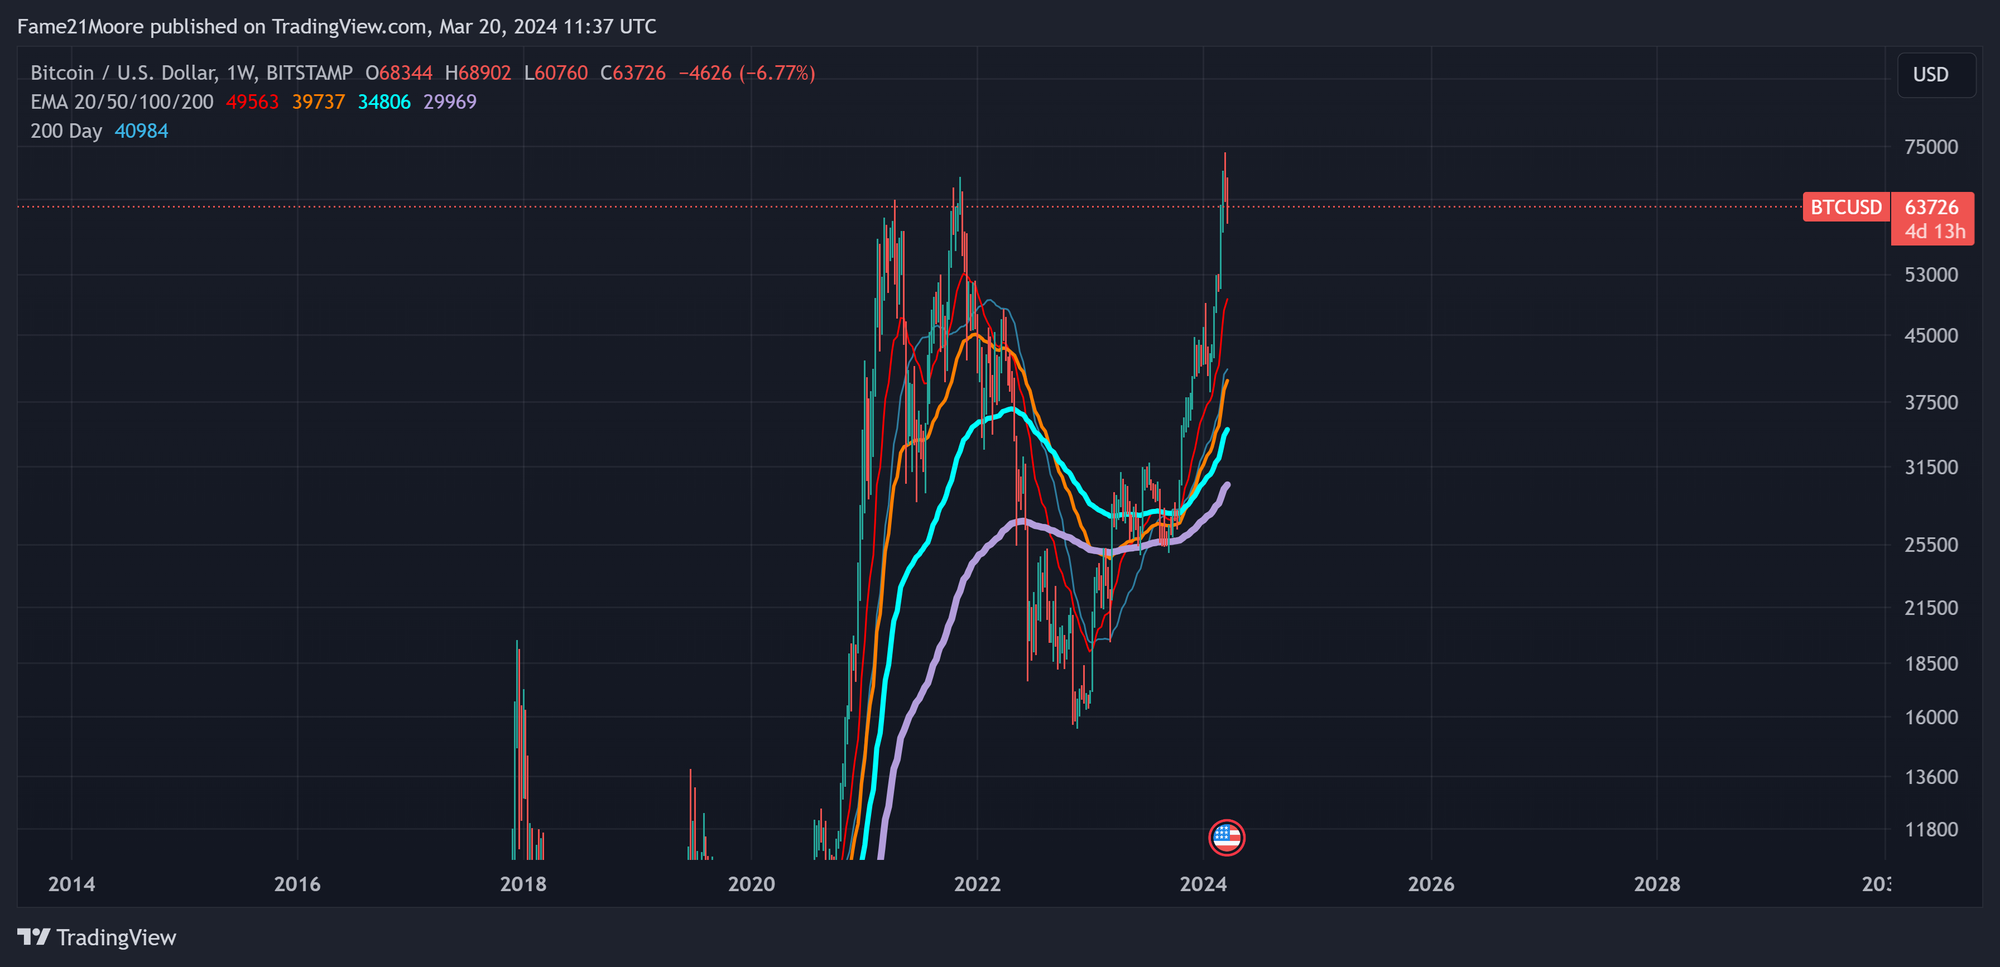Click the 21500 price axis label
The width and height of the screenshot is (2000, 967).
click(1931, 608)
